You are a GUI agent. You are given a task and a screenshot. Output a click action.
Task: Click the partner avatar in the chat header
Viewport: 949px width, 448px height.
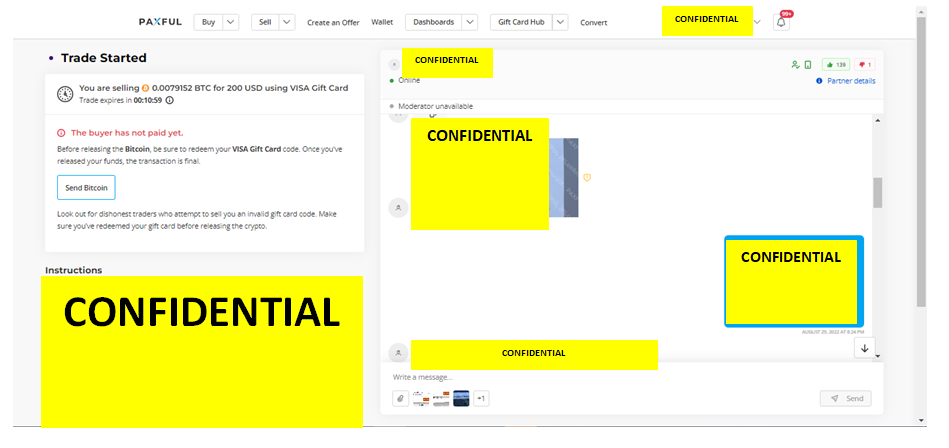pos(395,64)
